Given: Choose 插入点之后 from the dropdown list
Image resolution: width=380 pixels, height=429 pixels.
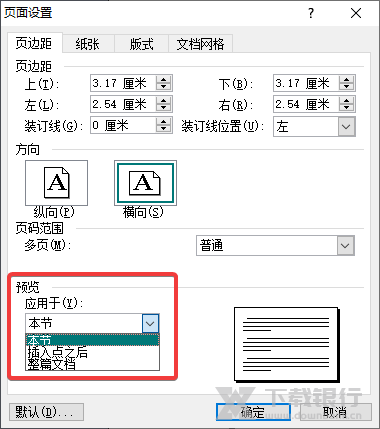Looking at the screenshot, I should (x=92, y=352).
